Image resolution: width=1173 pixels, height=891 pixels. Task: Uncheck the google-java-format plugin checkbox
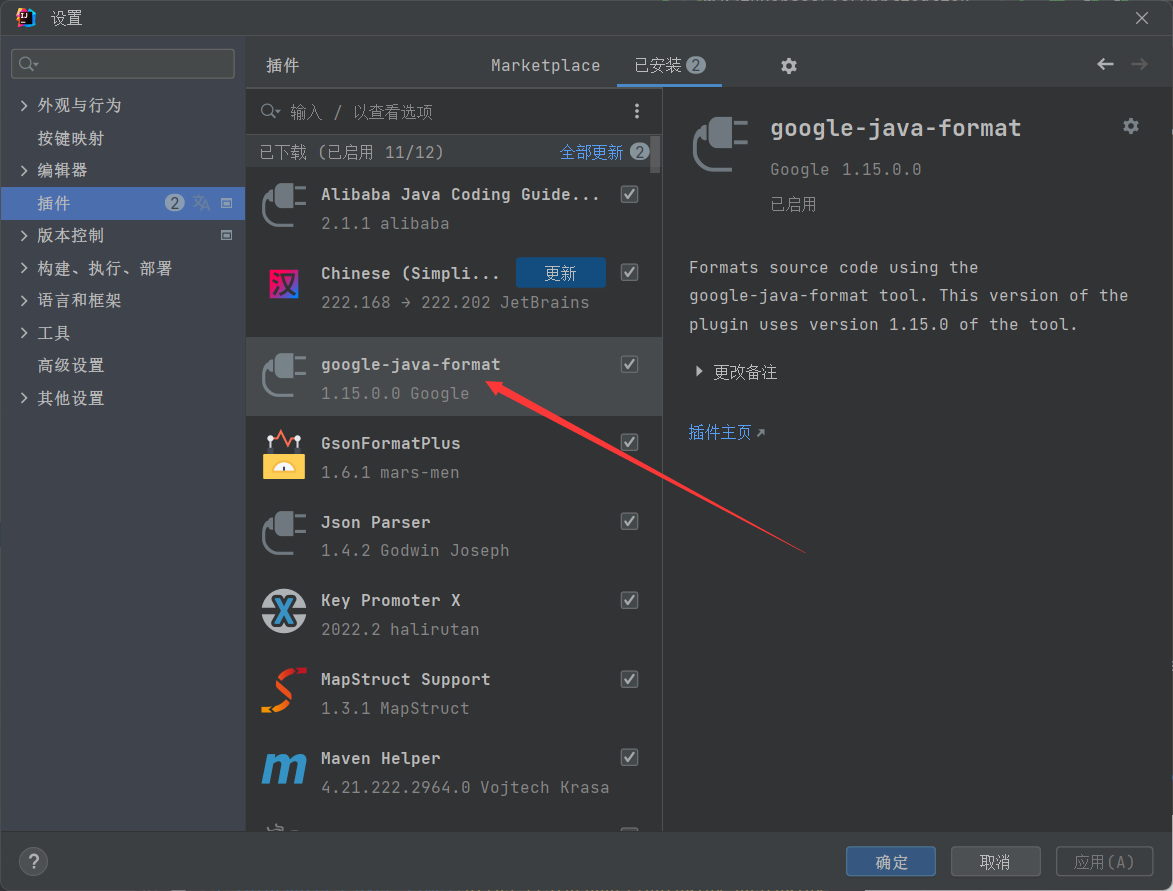(629, 364)
